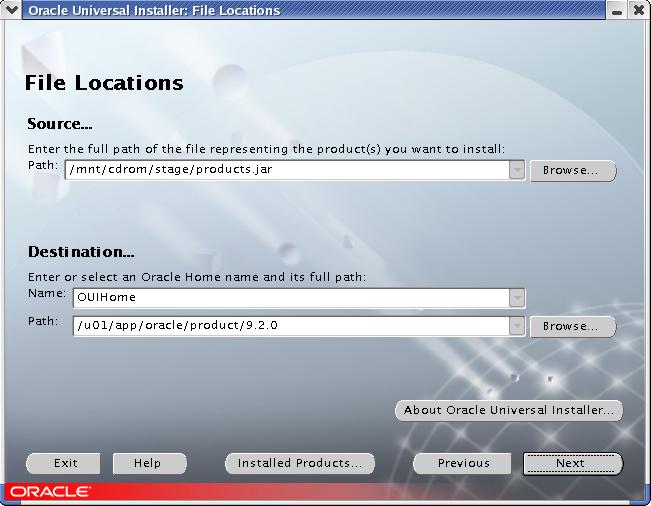Click the File Locations title bar
This screenshot has height=506, width=651.
point(300,10)
